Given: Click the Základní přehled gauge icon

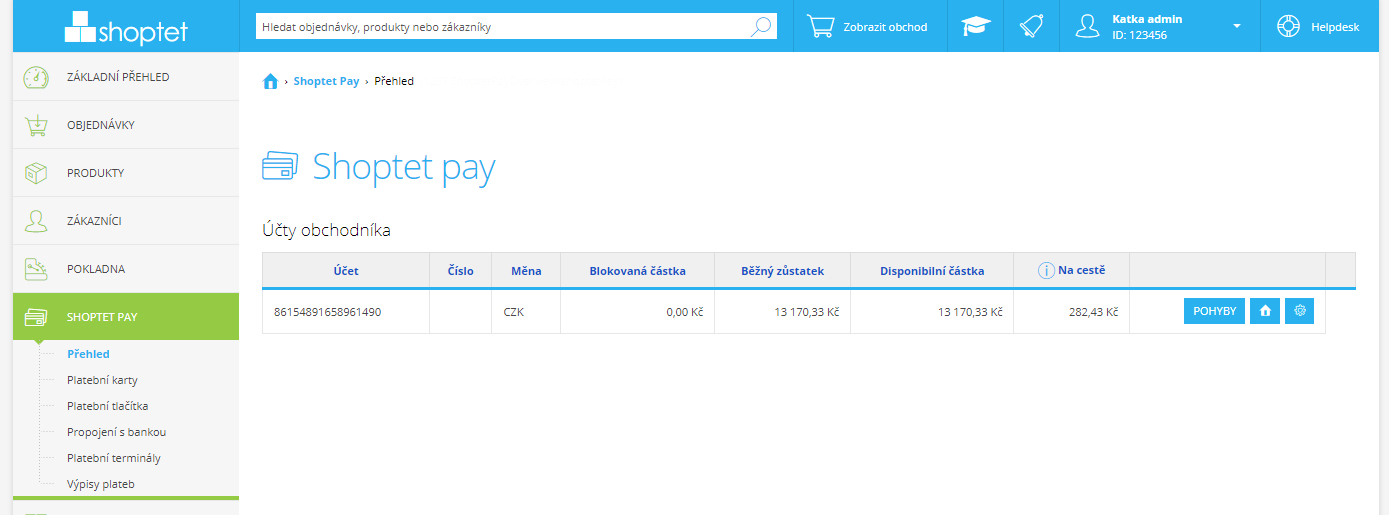Looking at the screenshot, I should pos(36,77).
